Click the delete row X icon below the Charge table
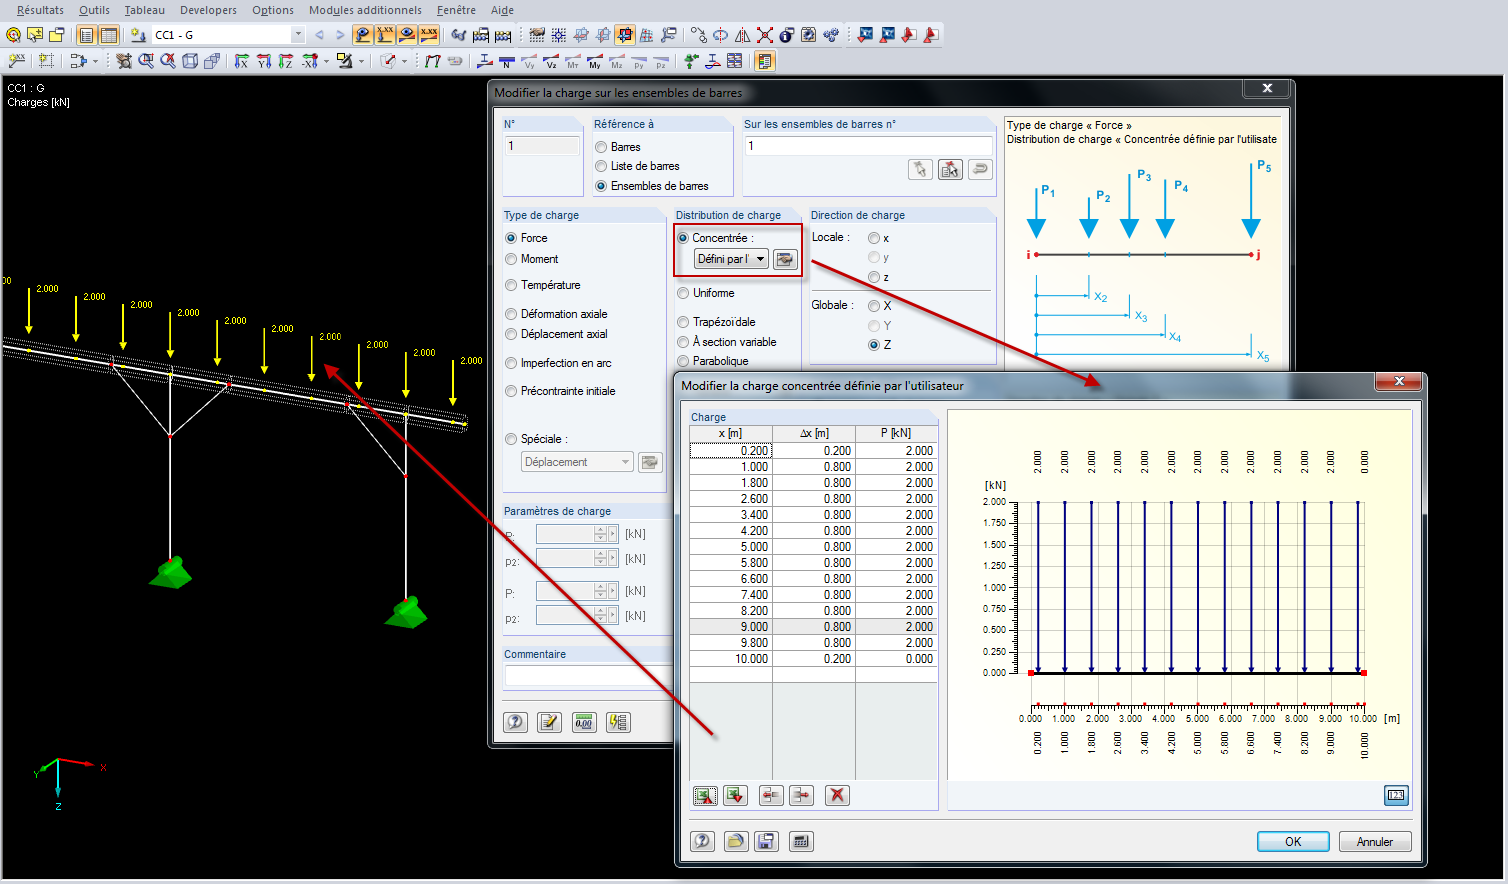The width and height of the screenshot is (1508, 884). click(x=838, y=796)
